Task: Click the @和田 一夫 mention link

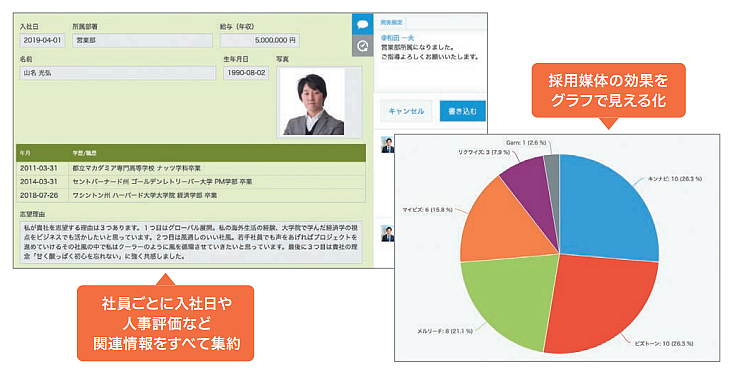Action: [x=397, y=38]
